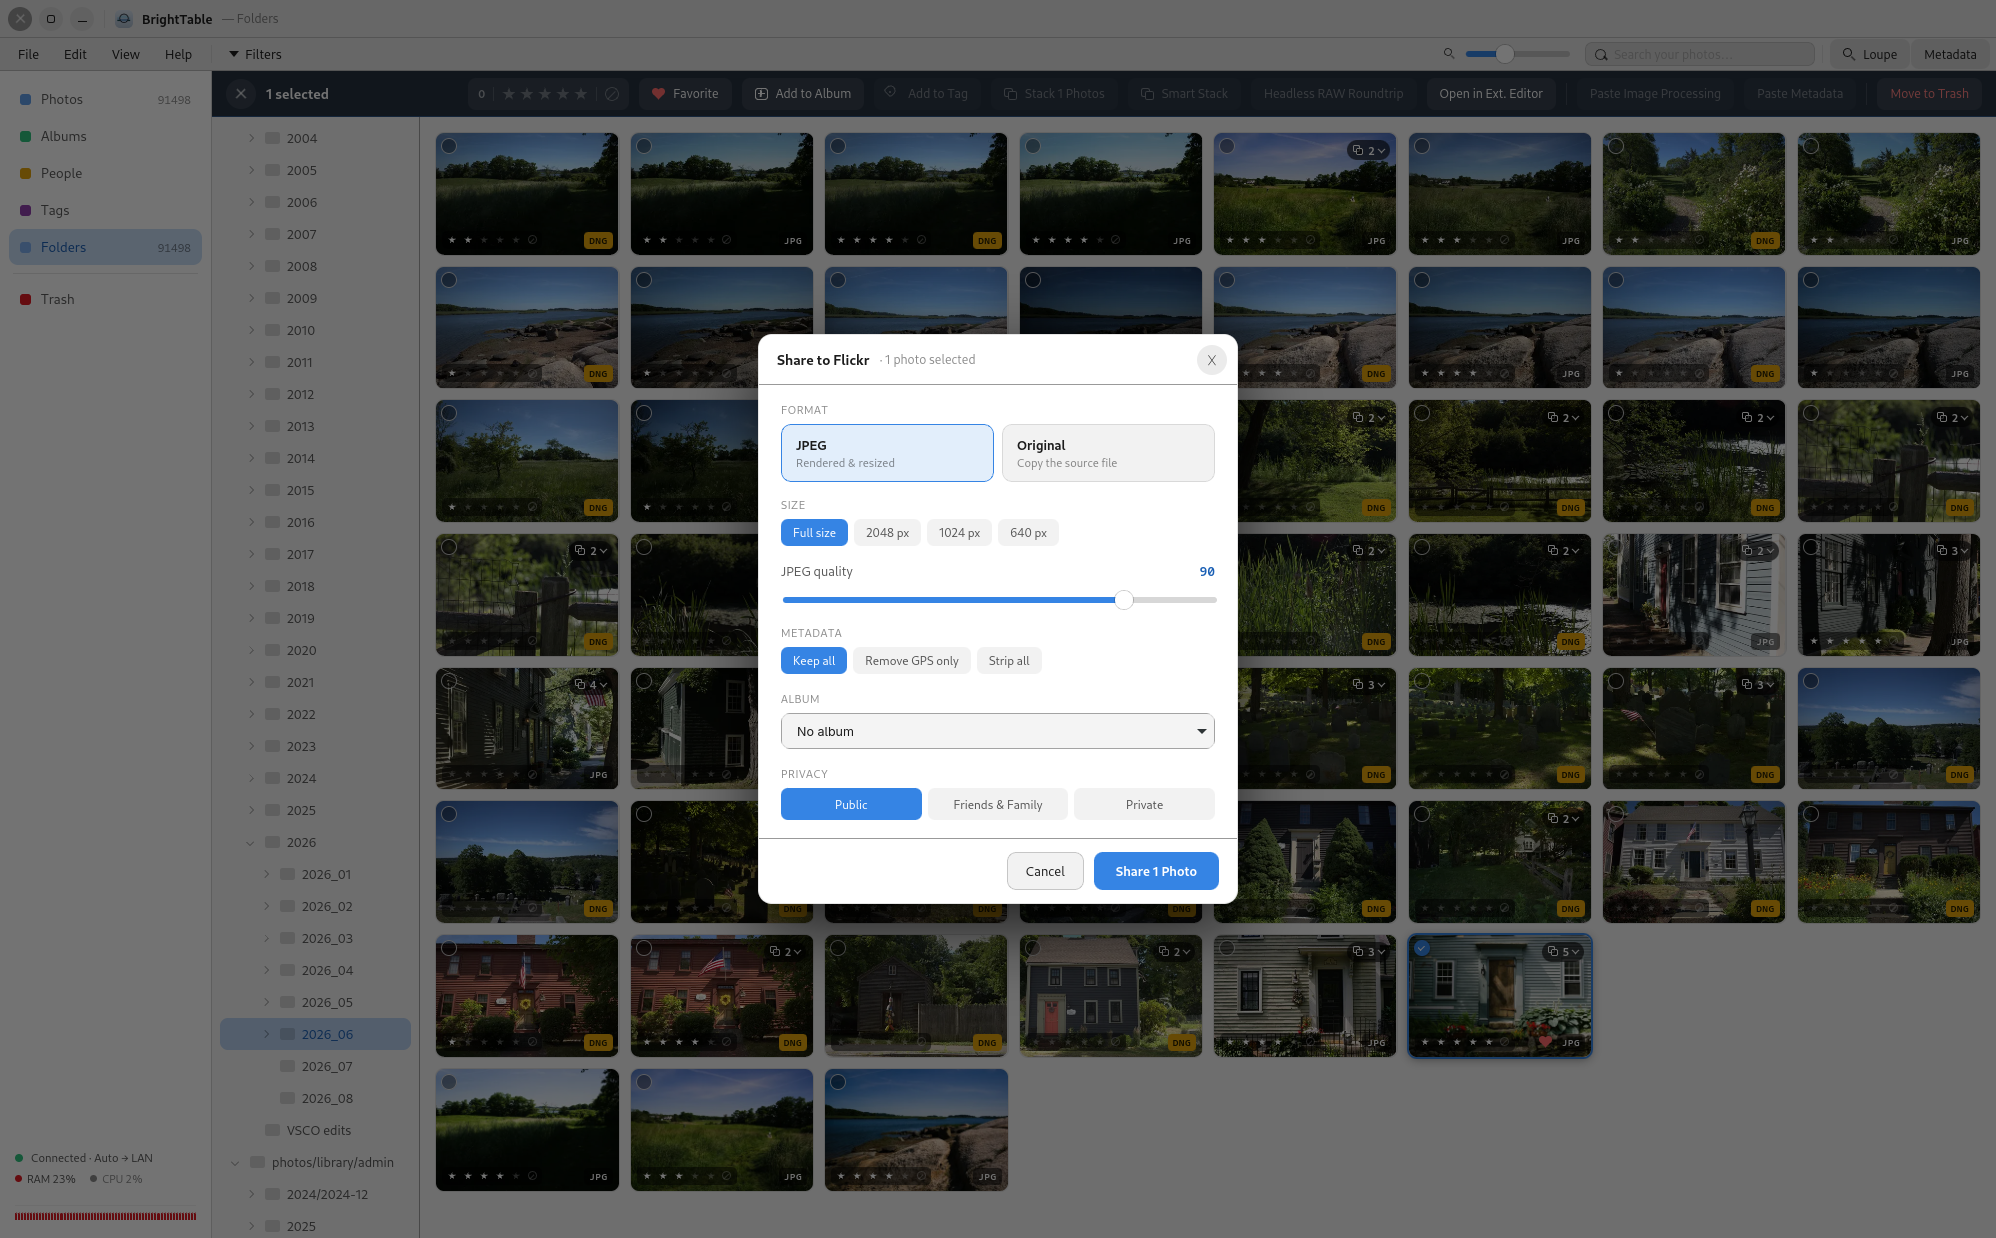The width and height of the screenshot is (1996, 1238).
Task: Click the 2004 folder icon
Action: [272, 138]
